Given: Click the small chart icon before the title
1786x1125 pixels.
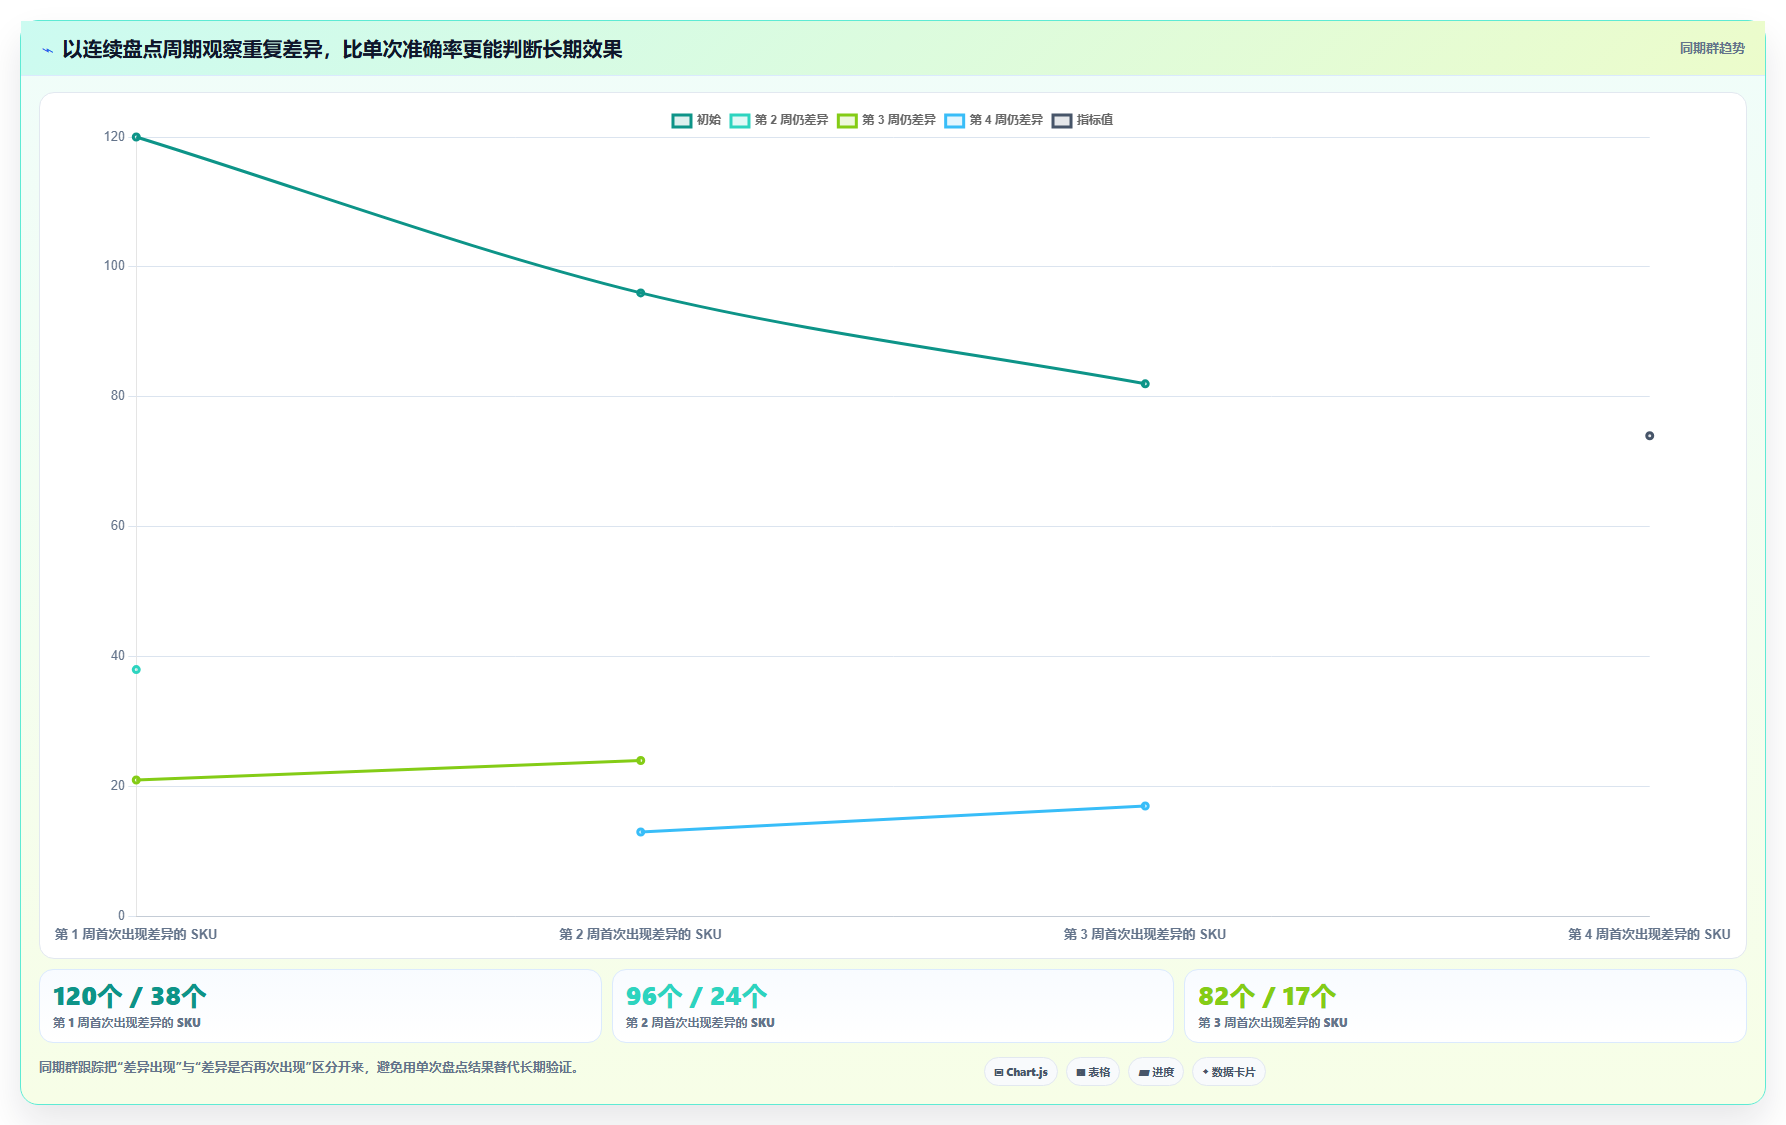Looking at the screenshot, I should [47, 50].
